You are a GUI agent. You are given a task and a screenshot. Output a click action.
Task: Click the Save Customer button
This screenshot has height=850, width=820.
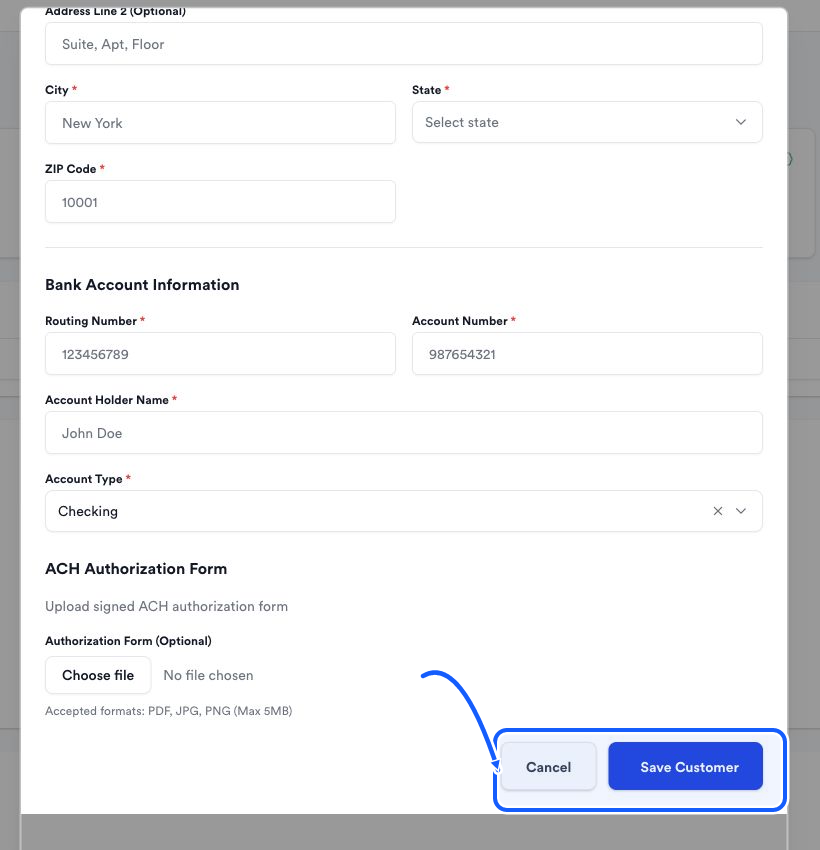[x=685, y=766]
